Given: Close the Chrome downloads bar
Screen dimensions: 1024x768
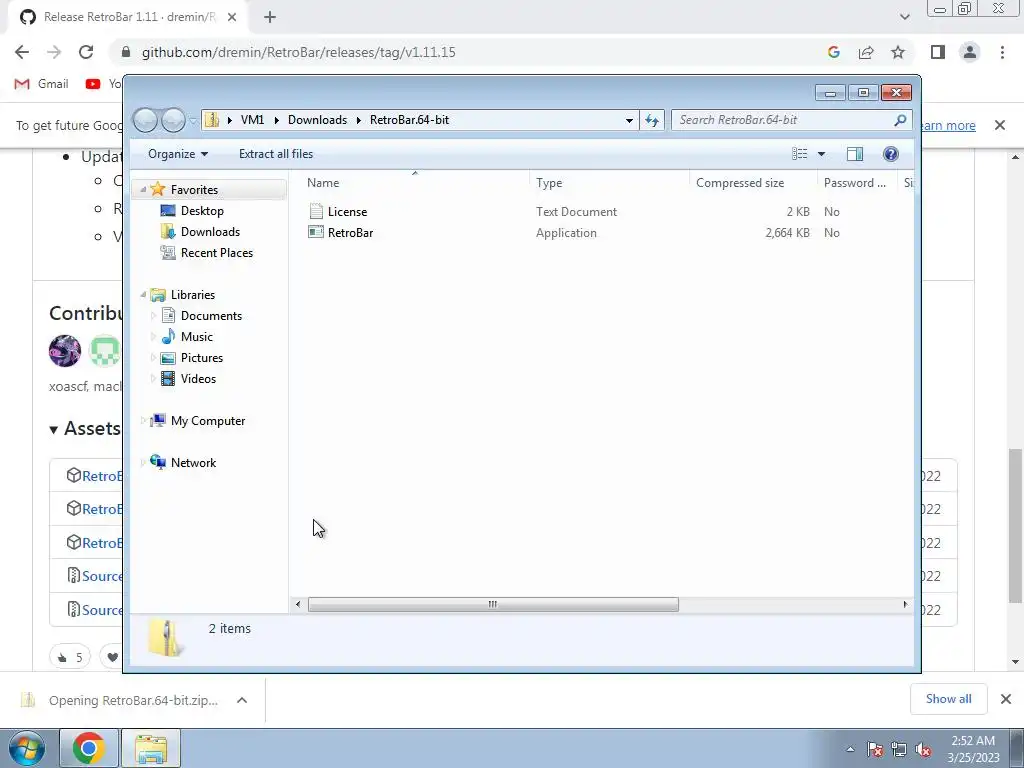Looking at the screenshot, I should pyautogui.click(x=1006, y=699).
